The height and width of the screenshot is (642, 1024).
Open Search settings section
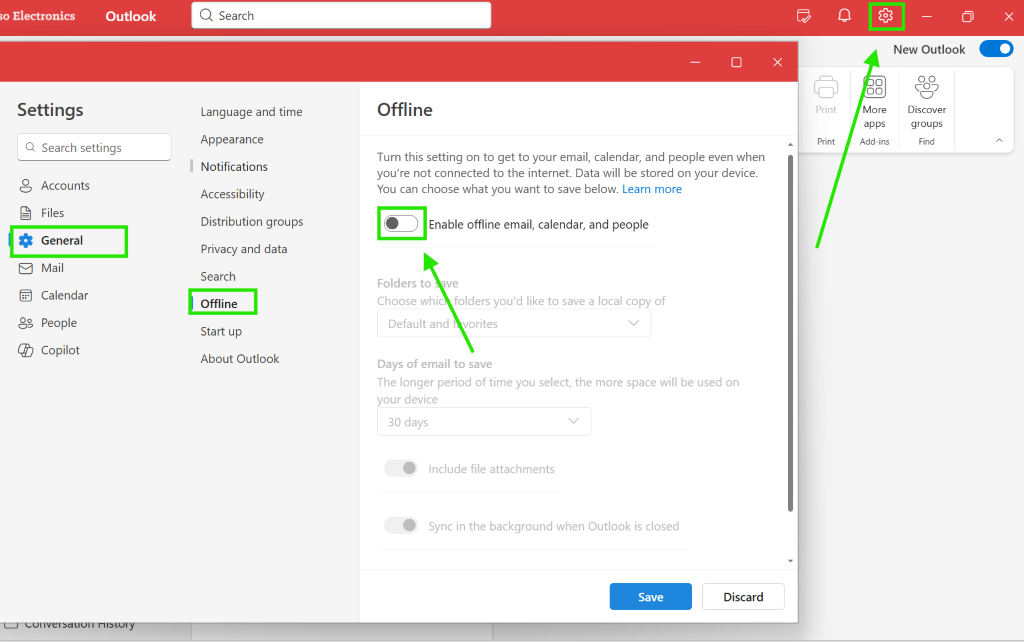pos(218,276)
